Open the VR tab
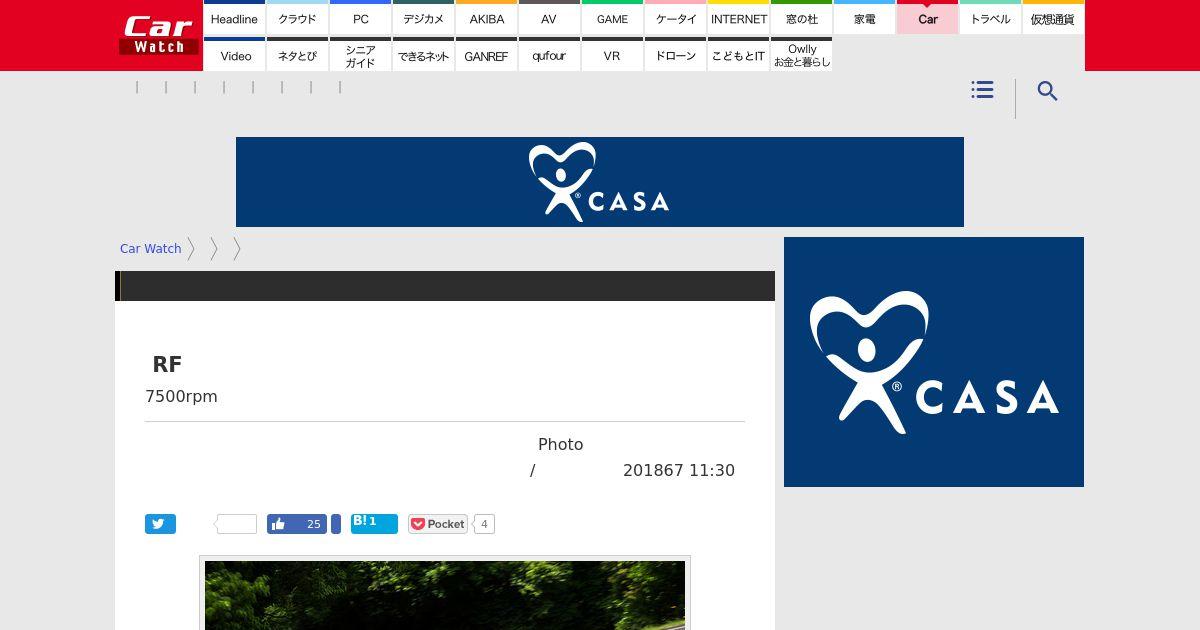The height and width of the screenshot is (630, 1200). 612,55
